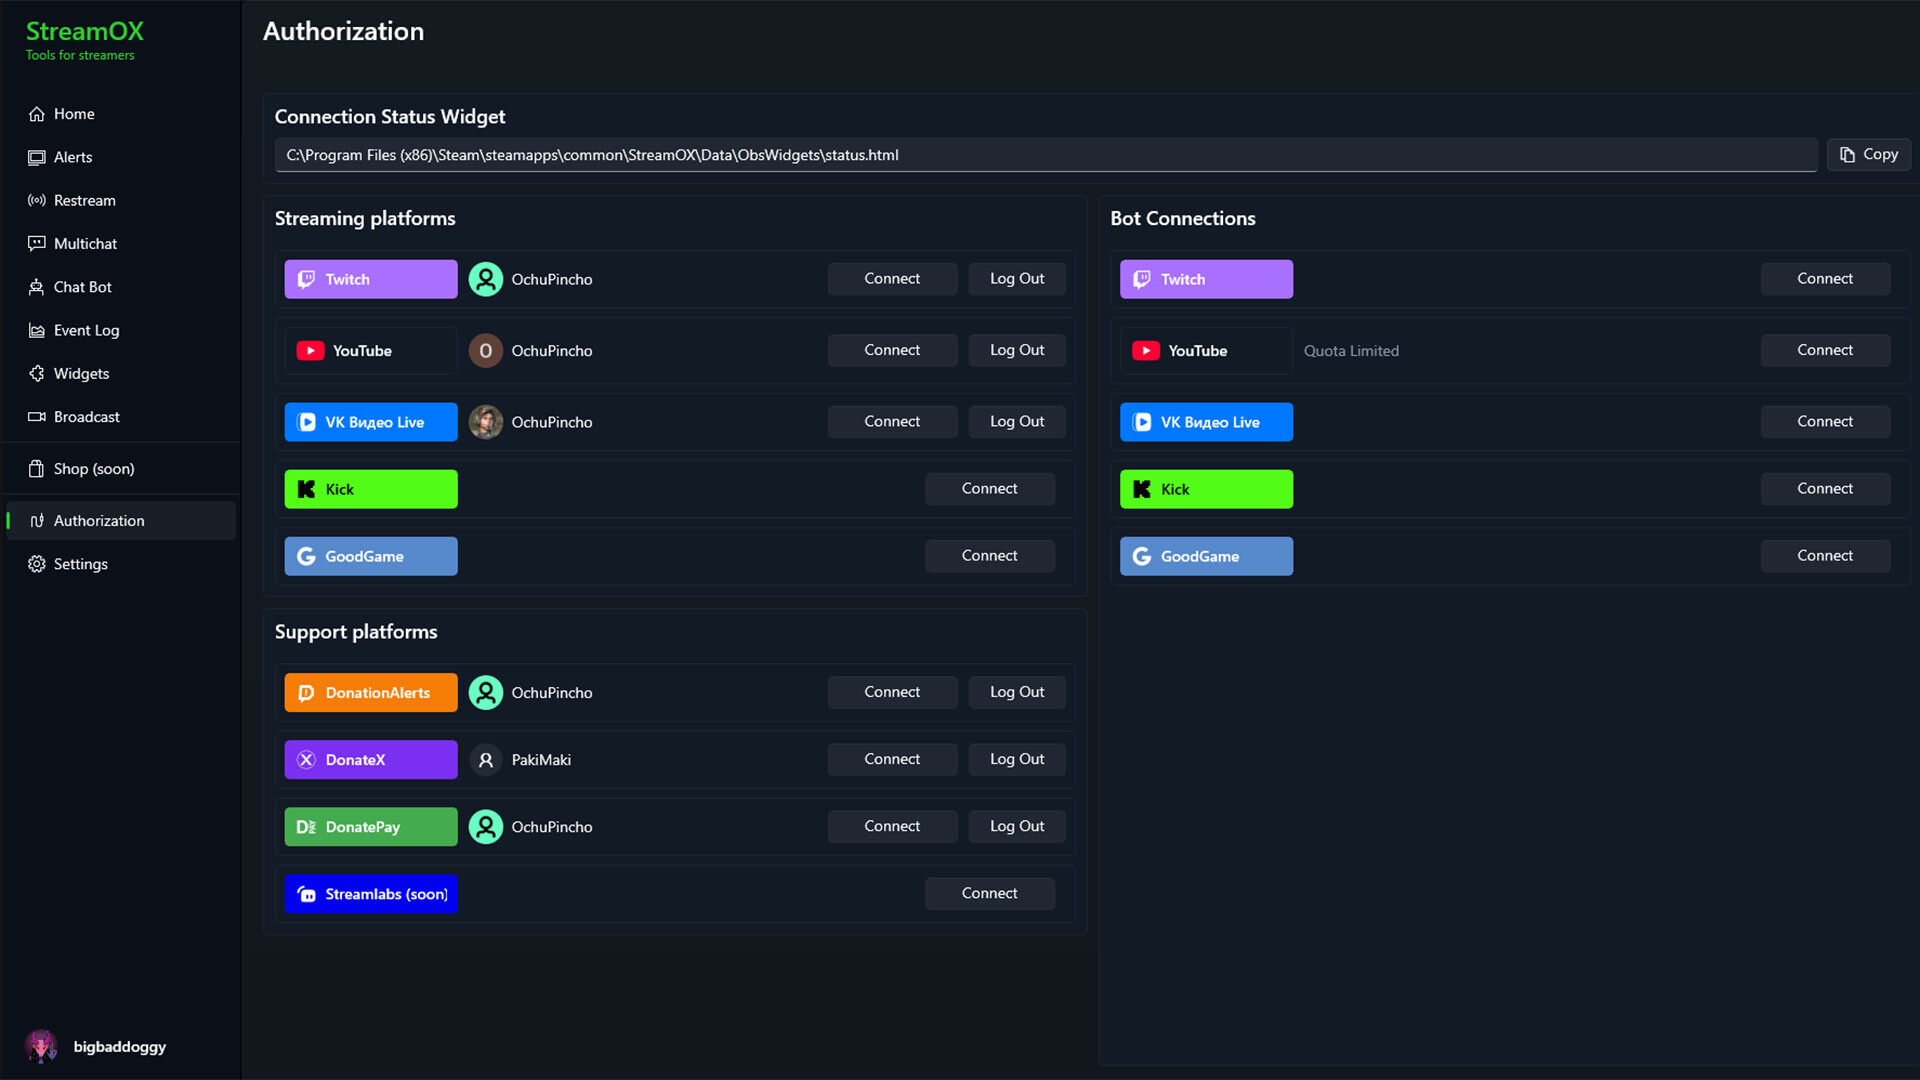Connect the Kick bot

[1825, 489]
